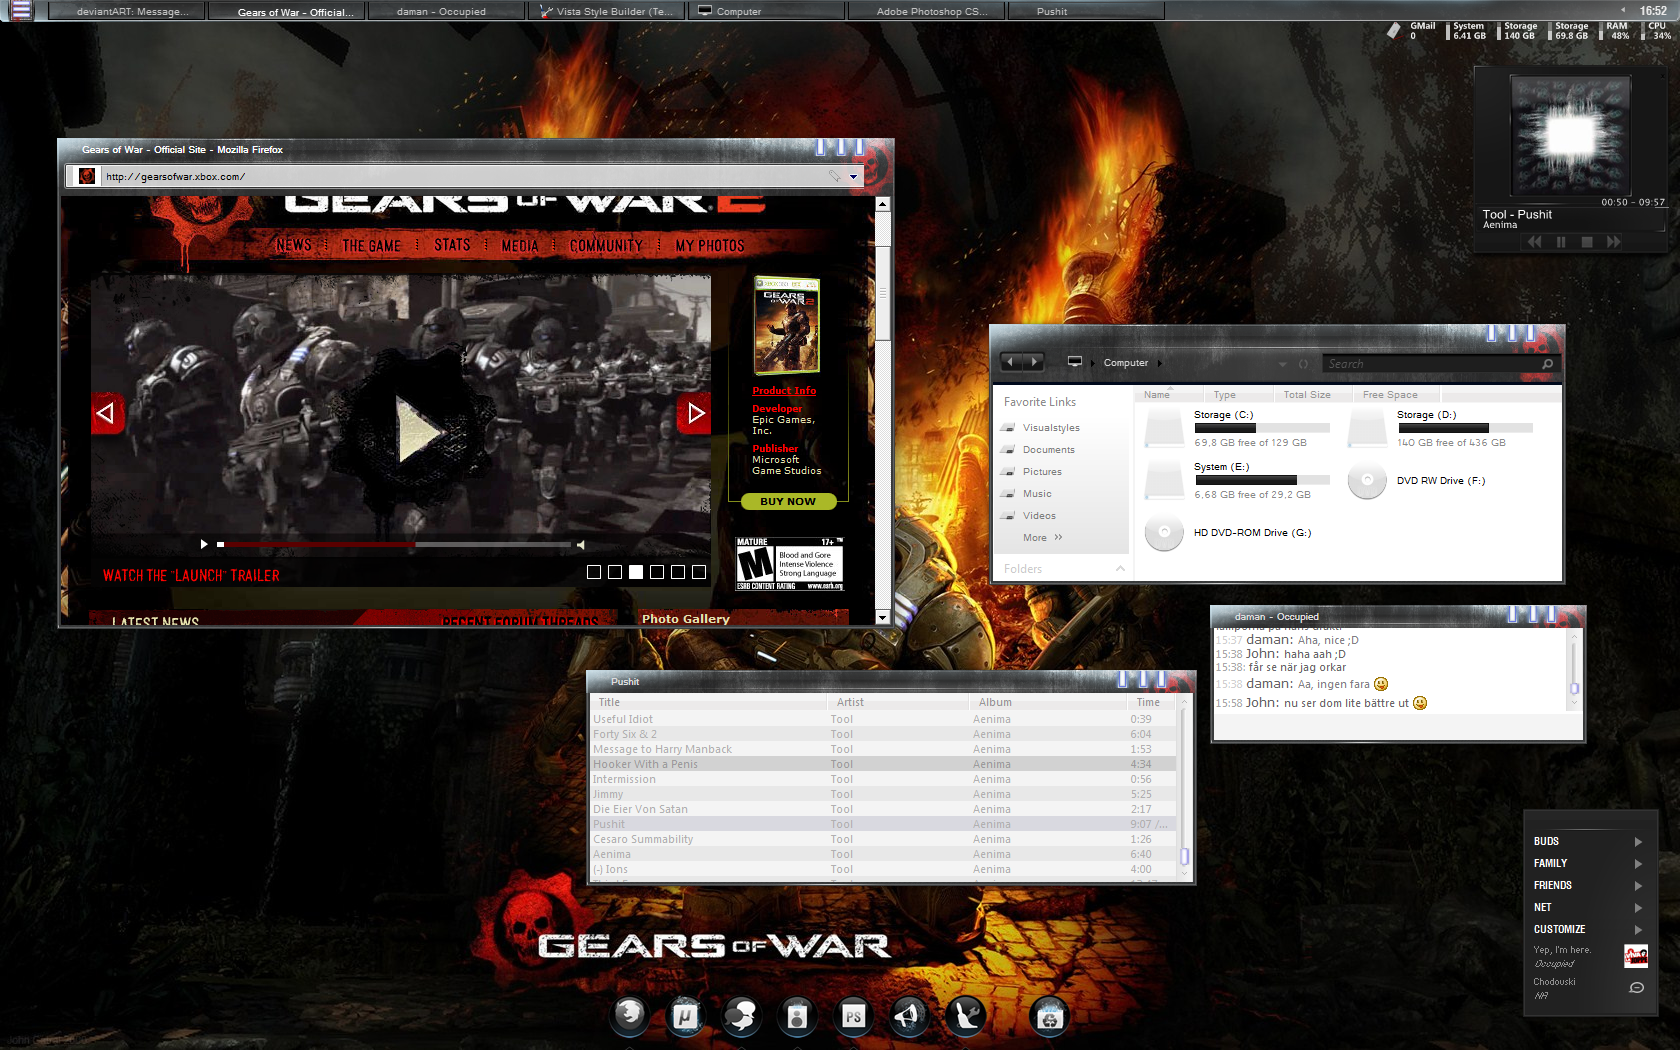The height and width of the screenshot is (1050, 1680).
Task: Open the STATS tab on Gears site
Action: pyautogui.click(x=452, y=245)
